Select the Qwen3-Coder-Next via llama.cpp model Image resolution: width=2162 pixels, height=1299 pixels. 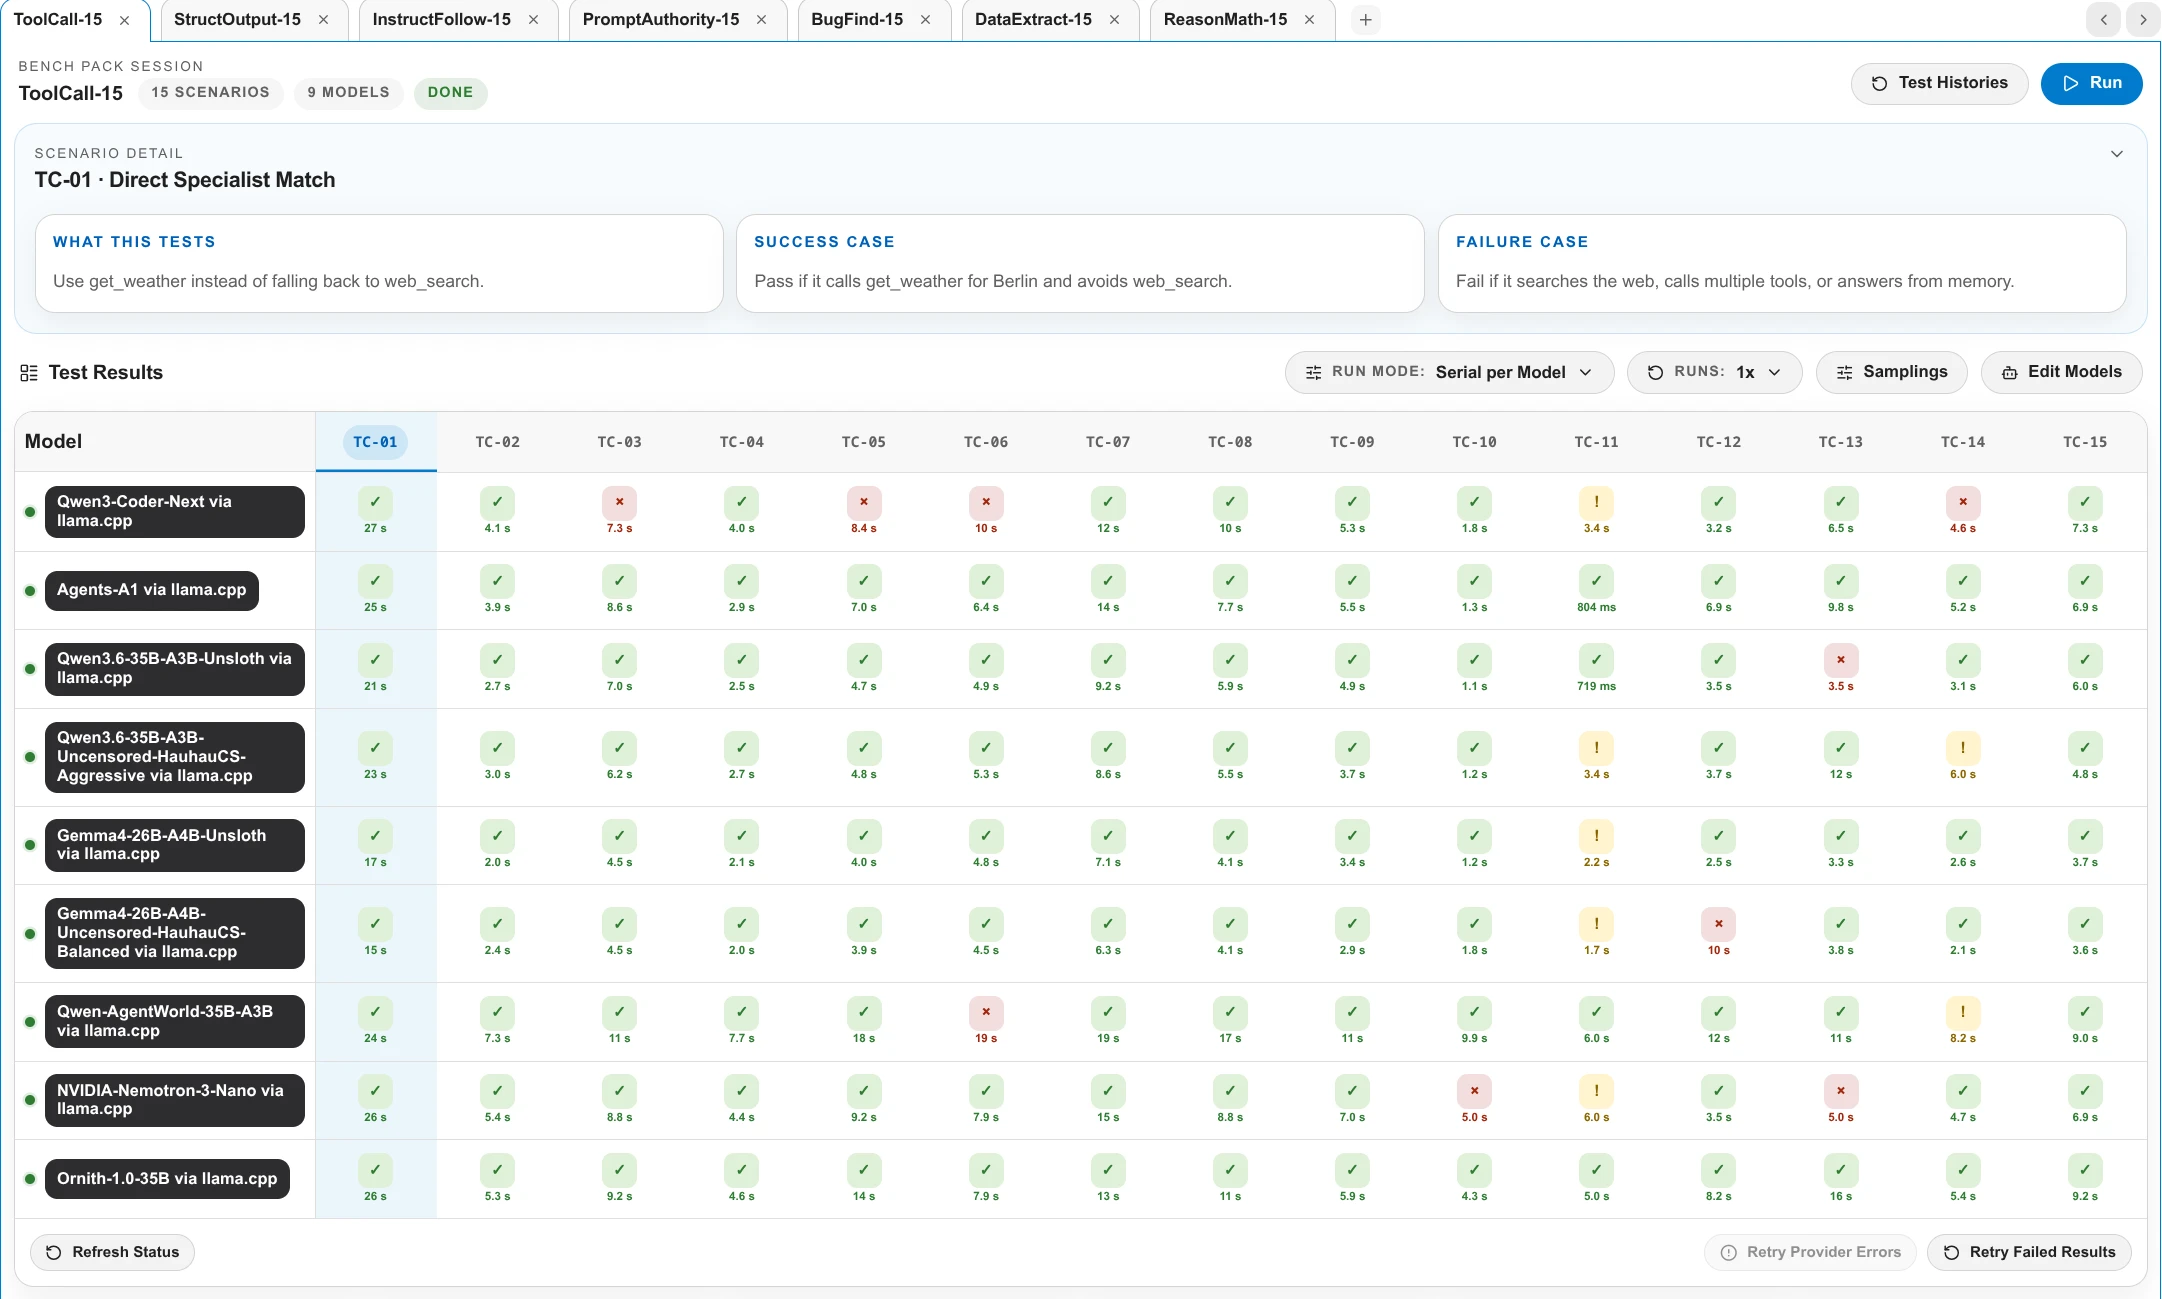pos(175,511)
